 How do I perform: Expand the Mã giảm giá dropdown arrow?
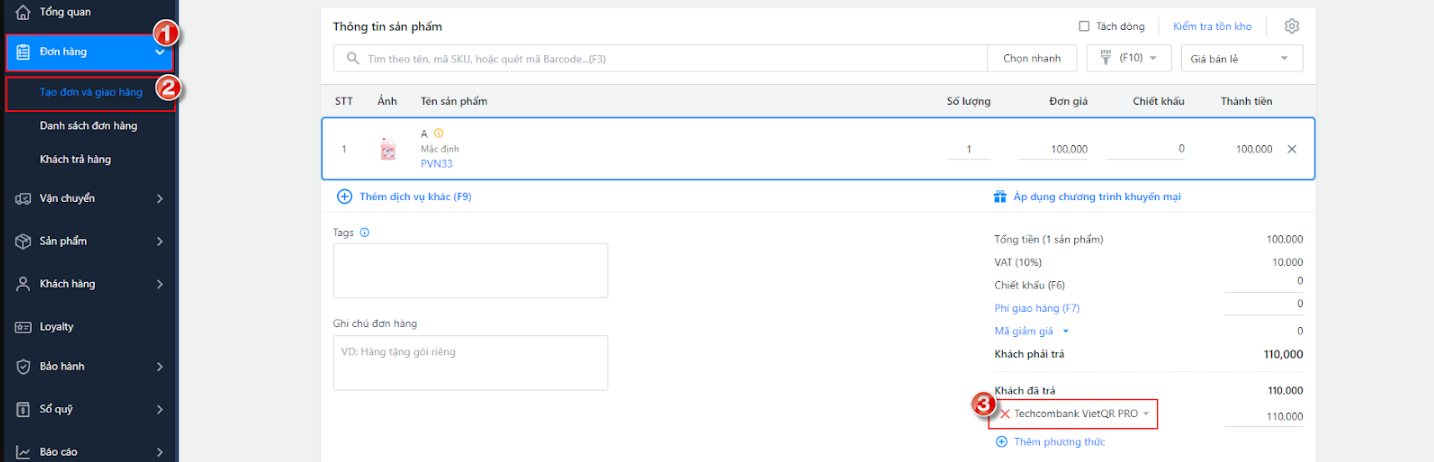[x=1065, y=331]
